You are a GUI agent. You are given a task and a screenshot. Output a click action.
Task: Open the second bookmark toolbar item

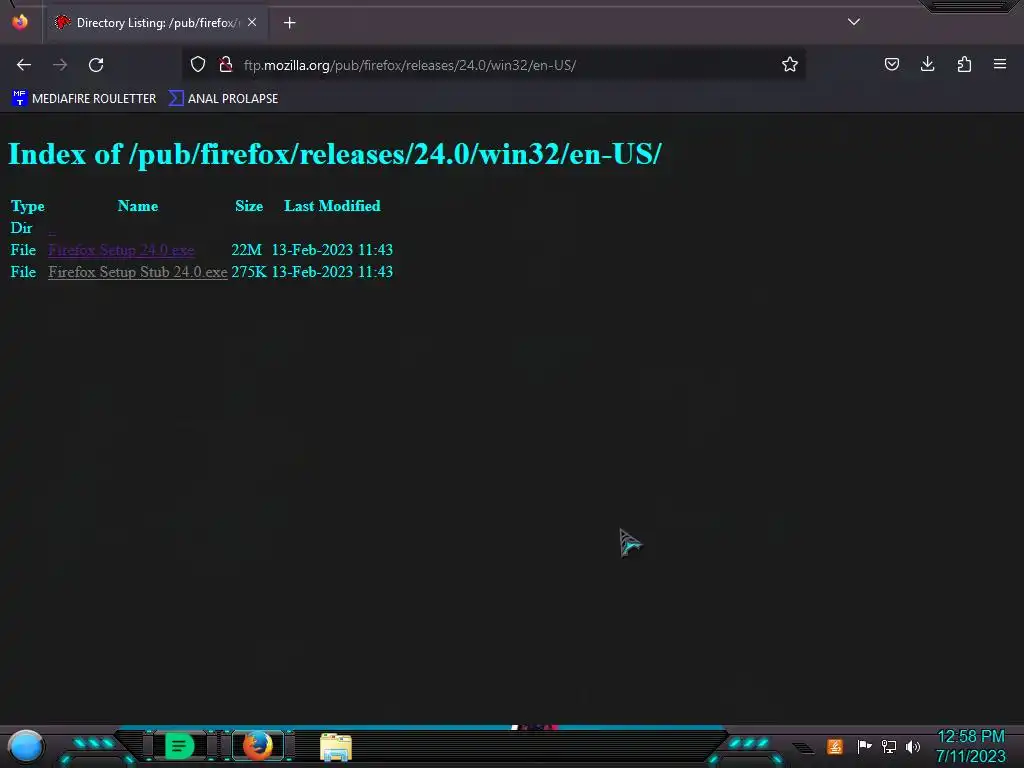pos(223,99)
